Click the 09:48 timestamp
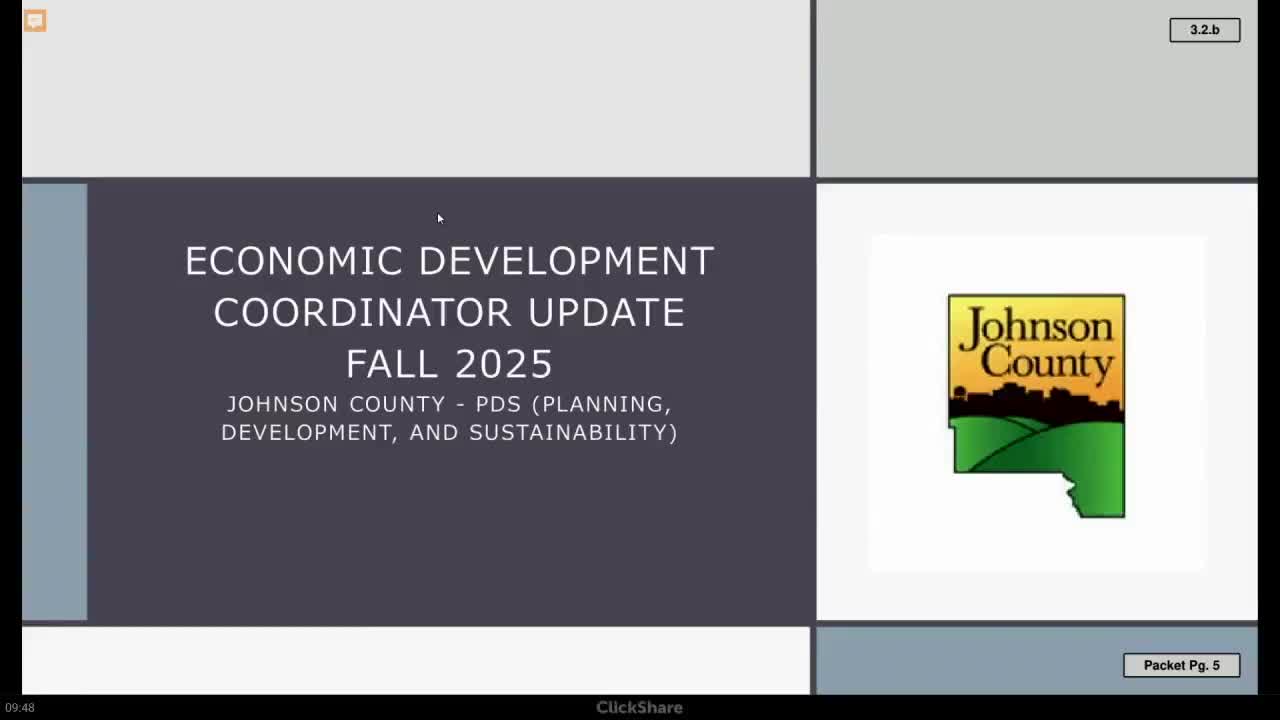The image size is (1280, 720). click(20, 708)
